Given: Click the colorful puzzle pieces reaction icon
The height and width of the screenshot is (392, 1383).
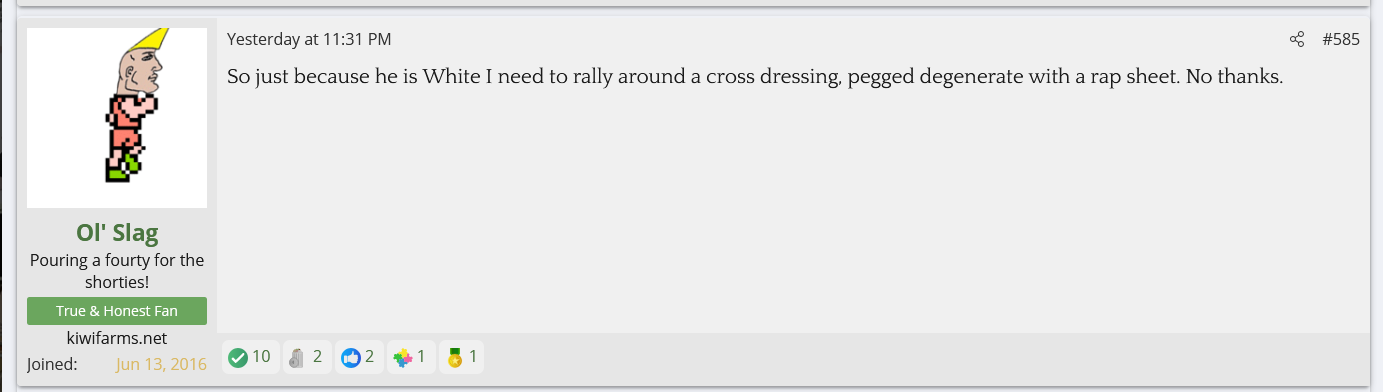Looking at the screenshot, I should (403, 357).
